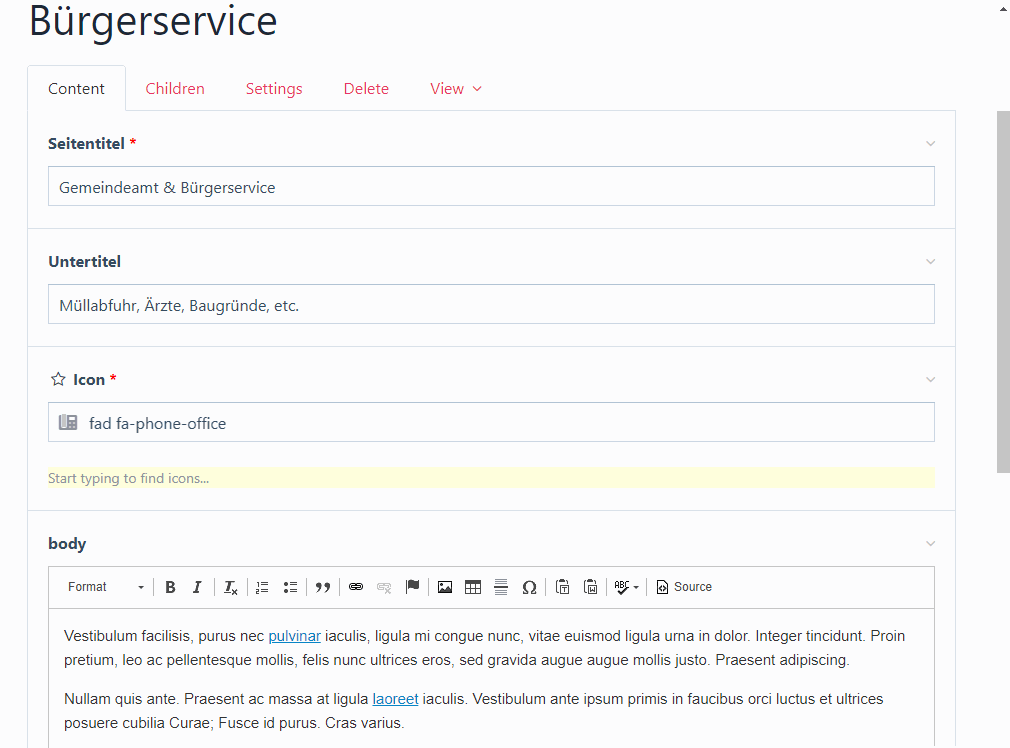This screenshot has width=1010, height=748.
Task: Apply block quote formatting
Action: [323, 587]
